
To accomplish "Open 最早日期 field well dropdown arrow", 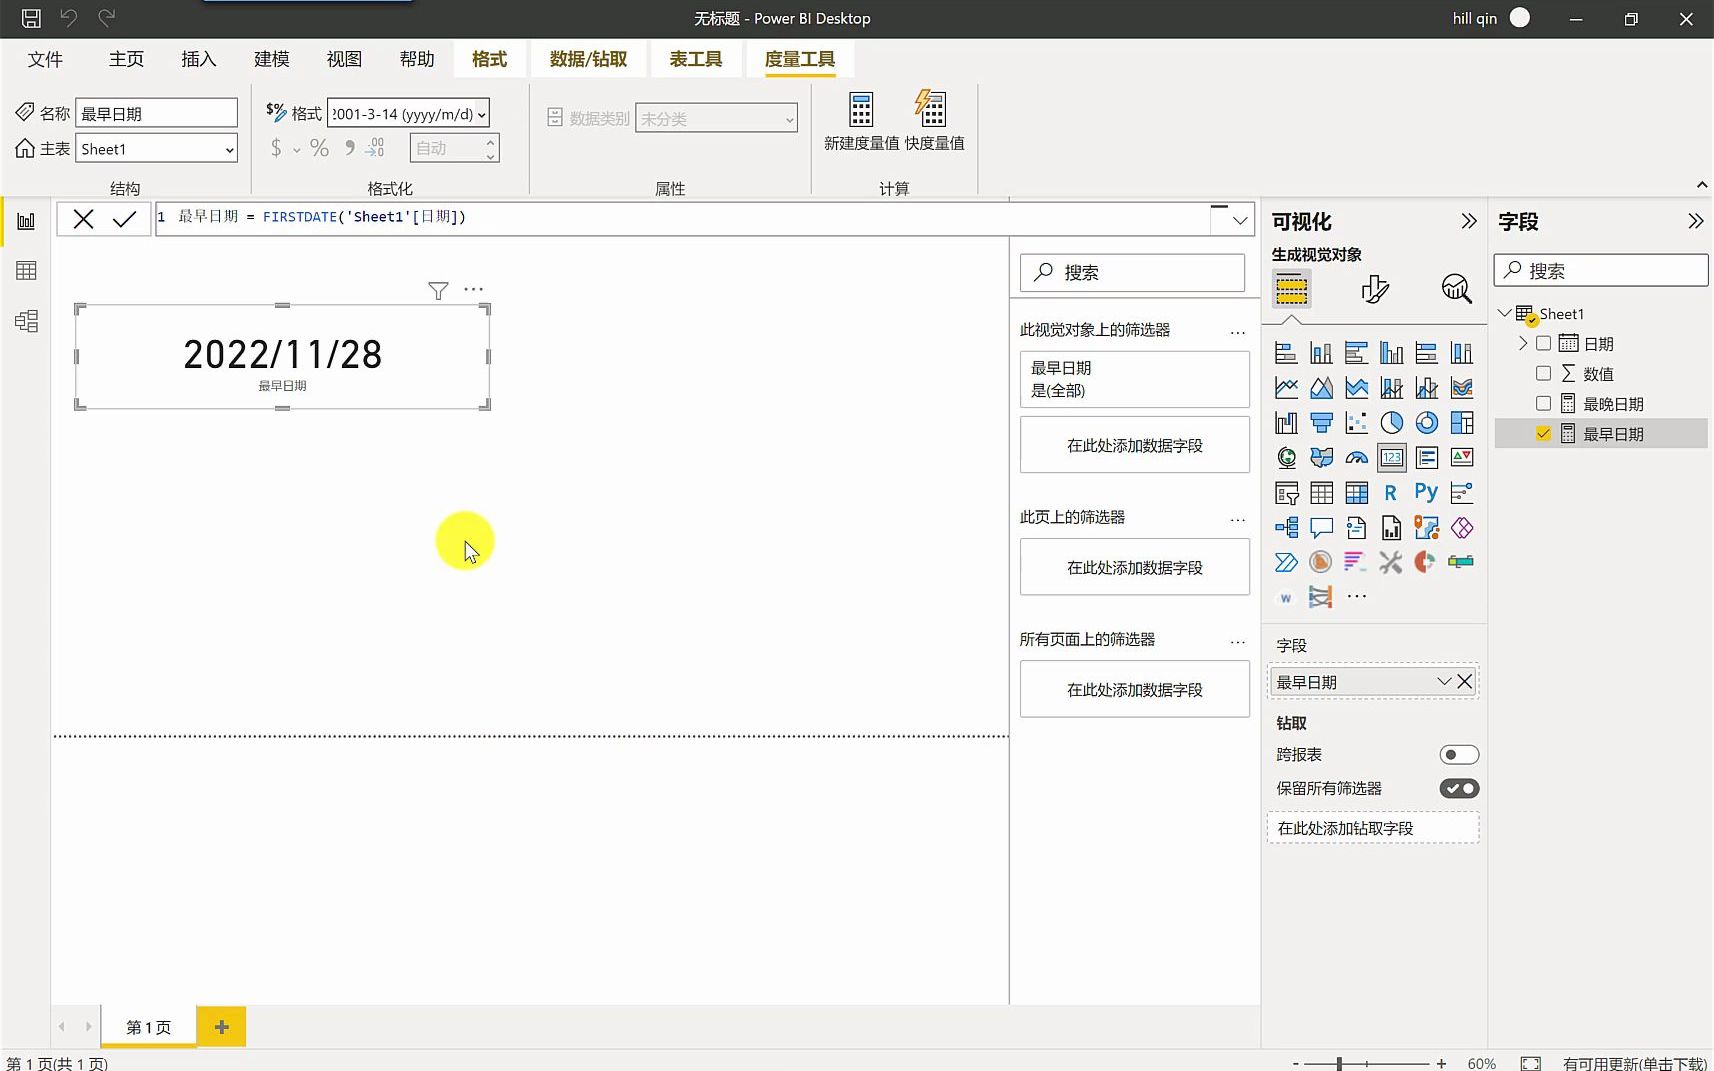I will tap(1444, 682).
